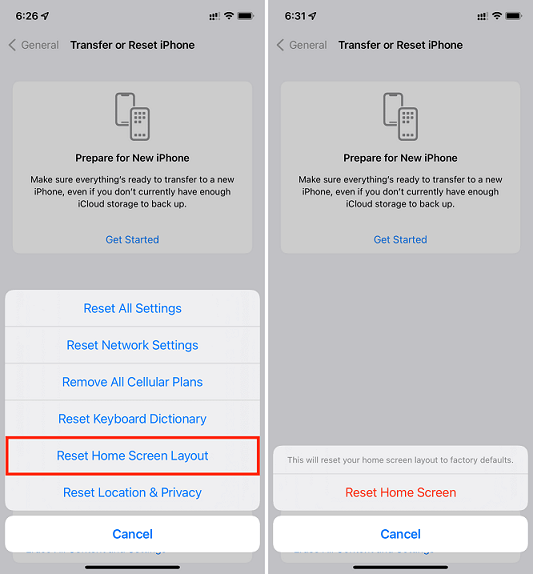The width and height of the screenshot is (533, 574).
Task: Tap the cellular signal icon on the right phone
Action: [x=482, y=16]
